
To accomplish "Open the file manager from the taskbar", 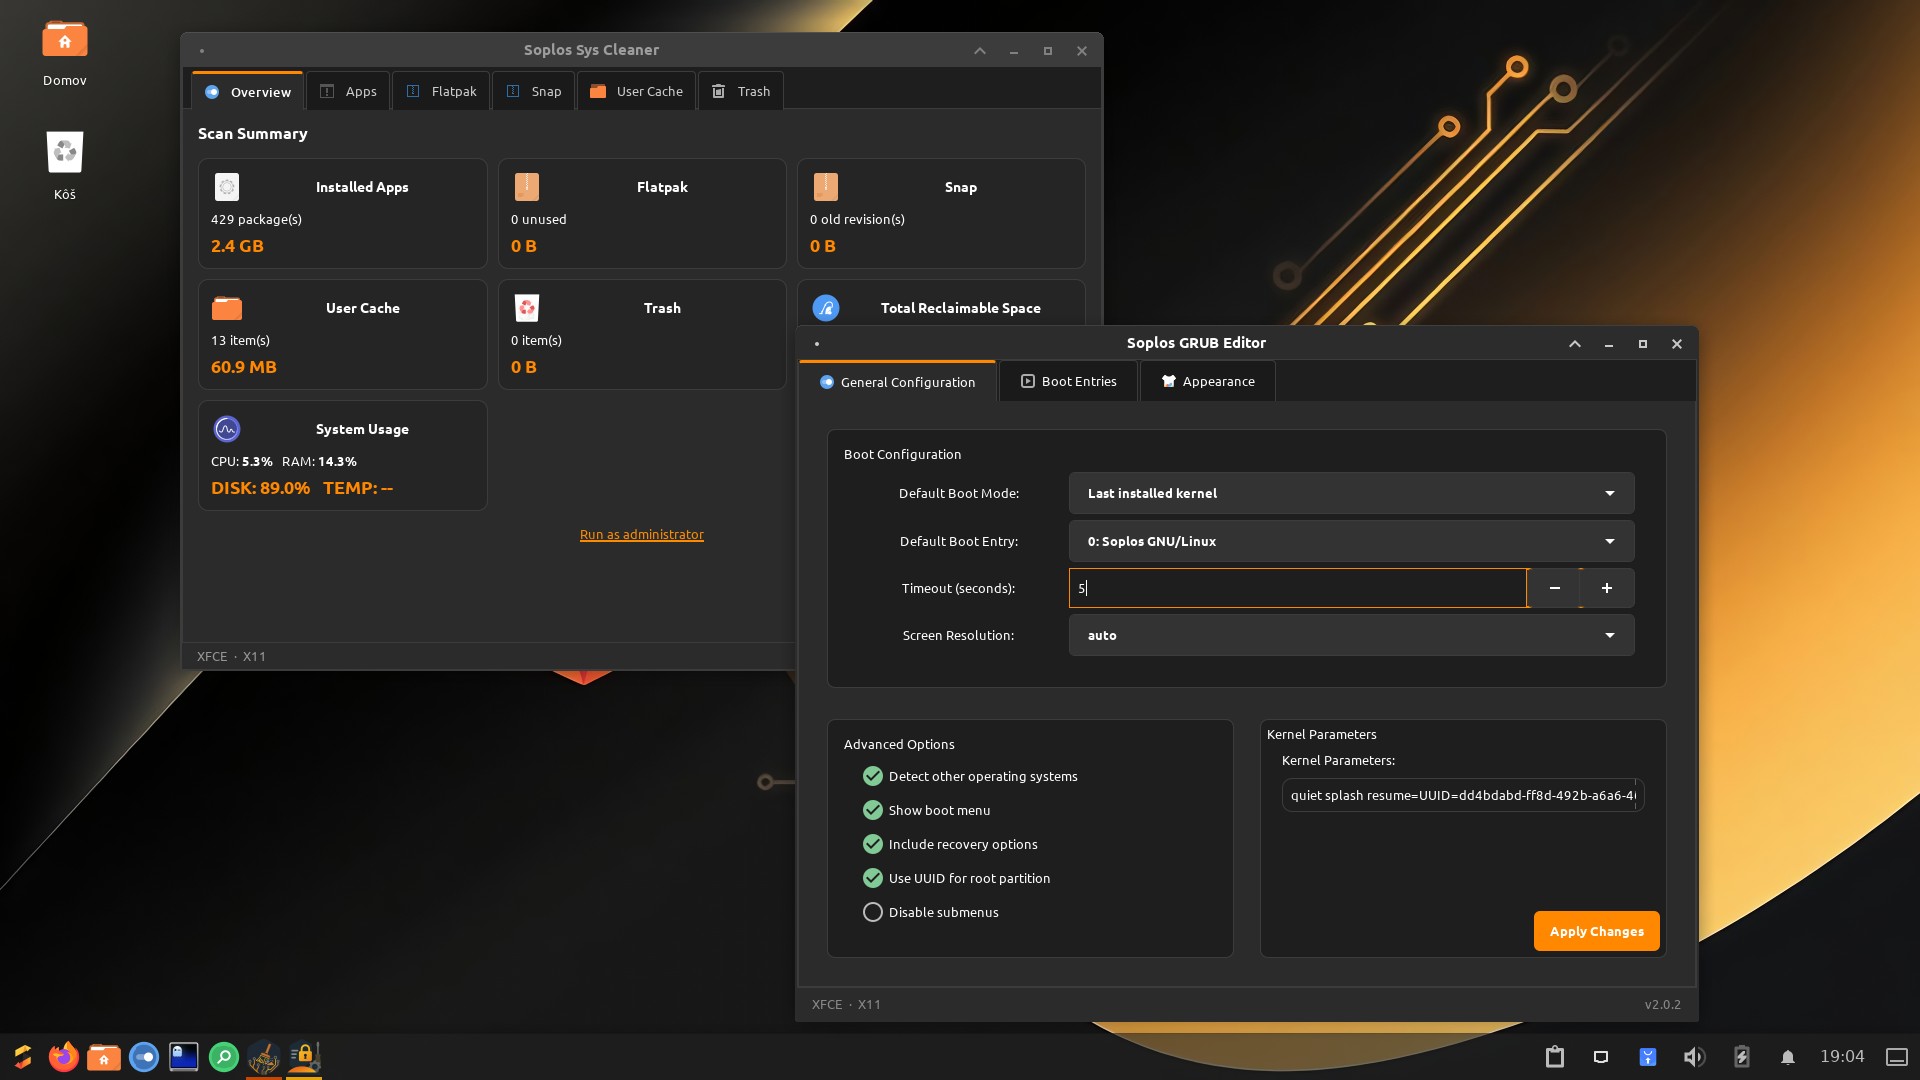I will [104, 1057].
